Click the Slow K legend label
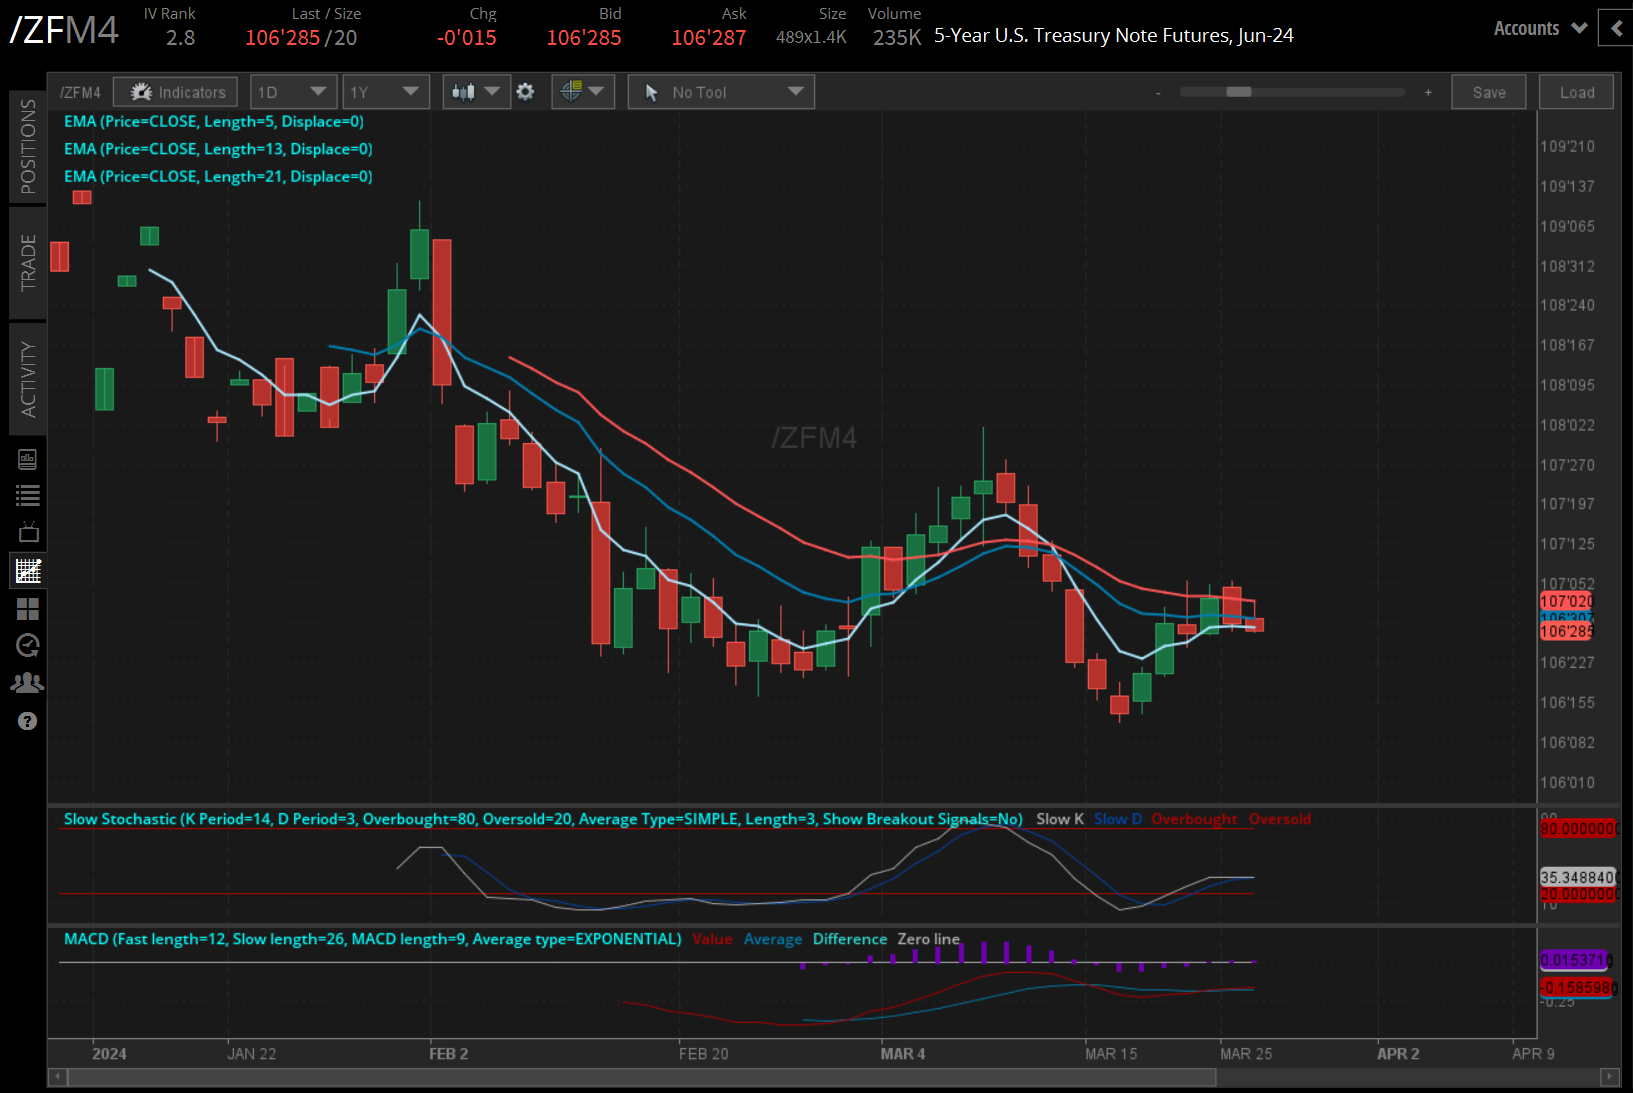 [x=1060, y=819]
